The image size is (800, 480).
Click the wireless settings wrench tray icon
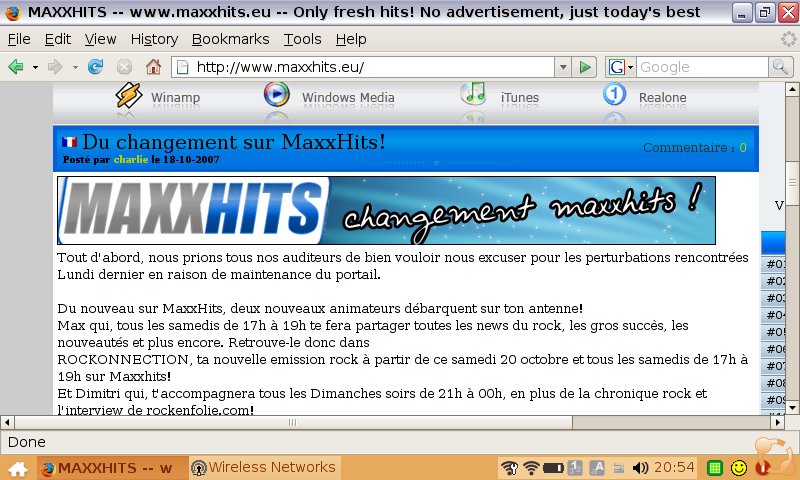pos(509,468)
